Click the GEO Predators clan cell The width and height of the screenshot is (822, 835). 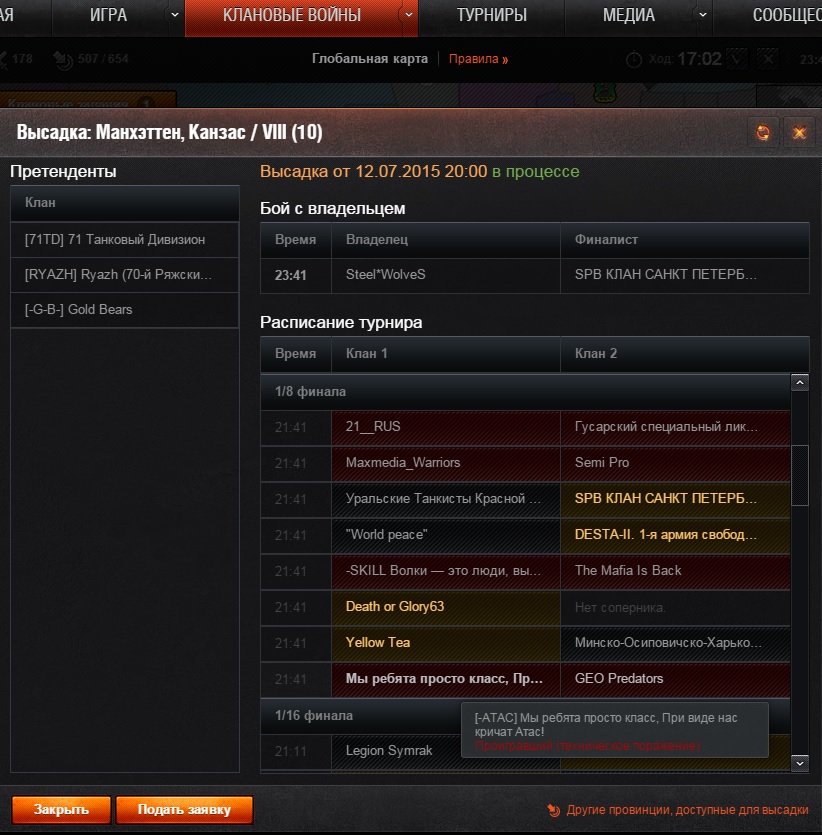[675, 679]
